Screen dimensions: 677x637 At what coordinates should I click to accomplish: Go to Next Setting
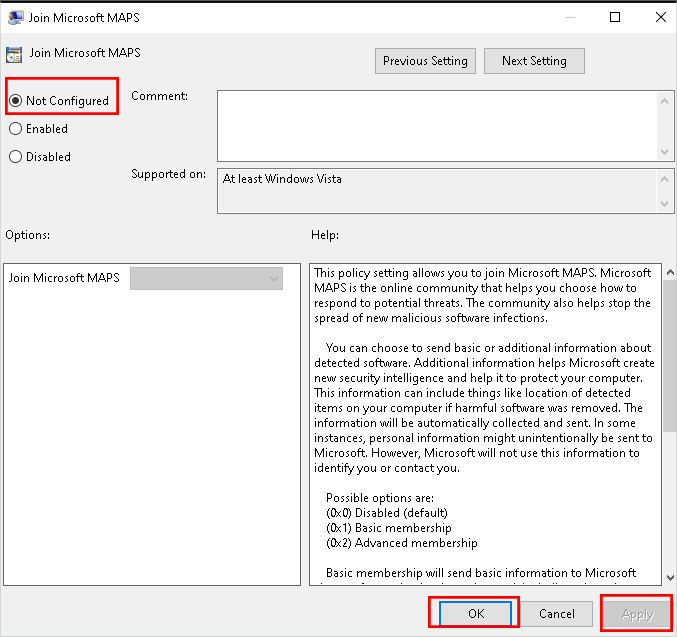[x=534, y=61]
